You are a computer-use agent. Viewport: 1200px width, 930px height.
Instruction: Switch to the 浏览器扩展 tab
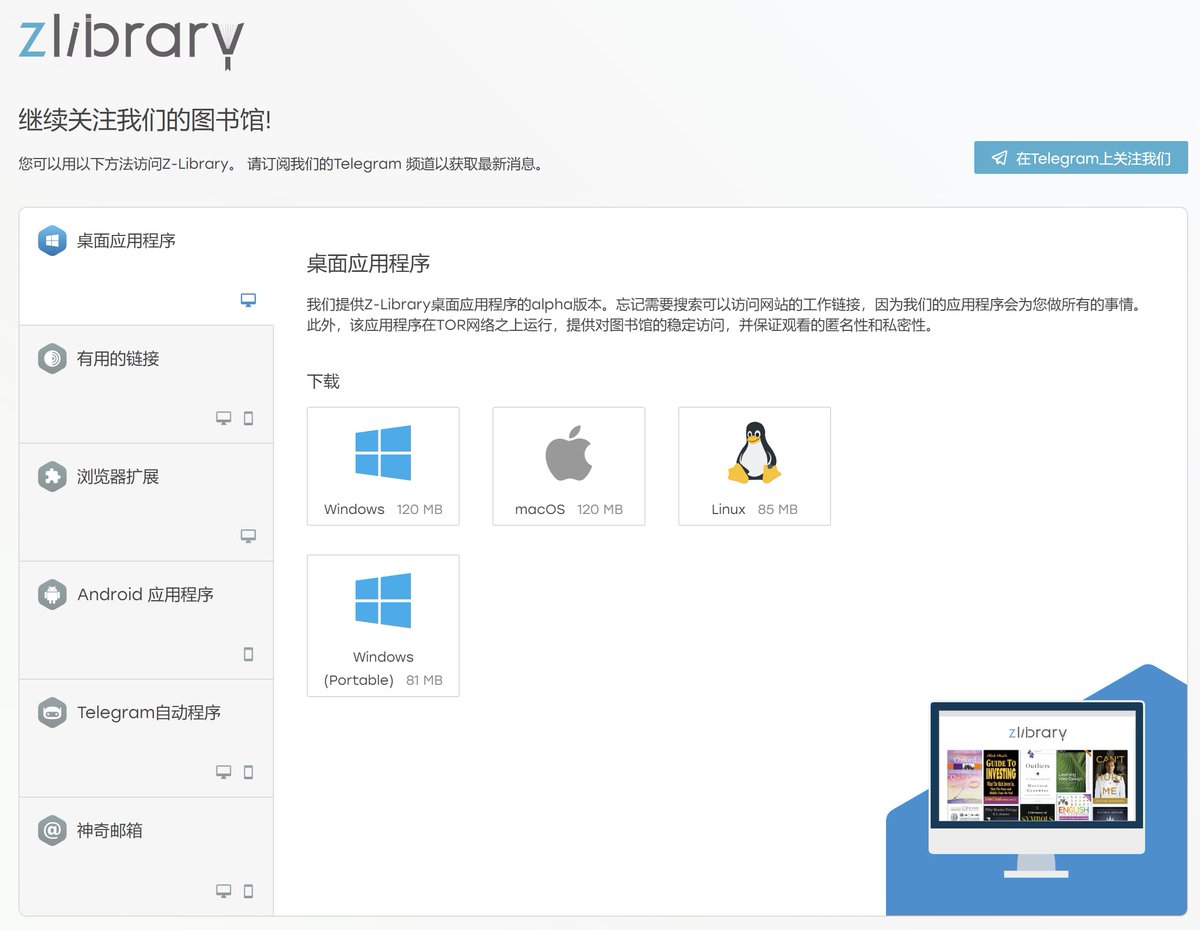pyautogui.click(x=146, y=503)
